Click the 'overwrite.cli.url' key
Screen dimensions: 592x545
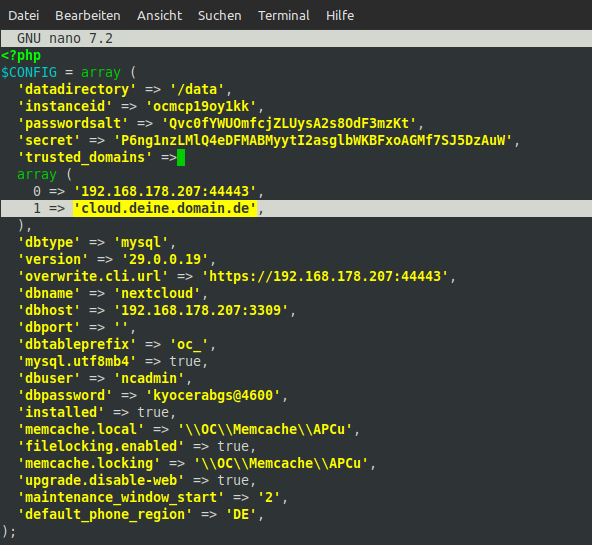click(93, 276)
